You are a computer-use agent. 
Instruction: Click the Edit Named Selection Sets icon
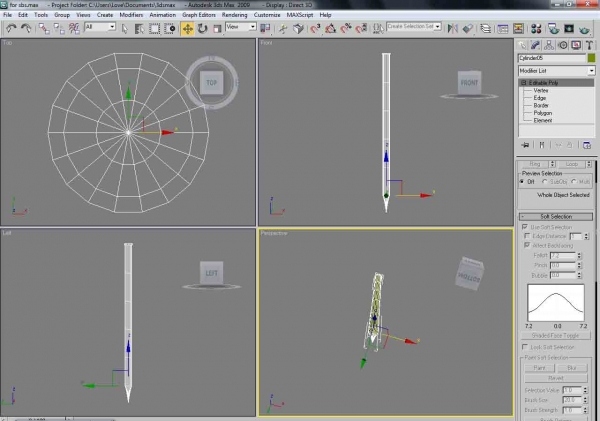click(378, 28)
